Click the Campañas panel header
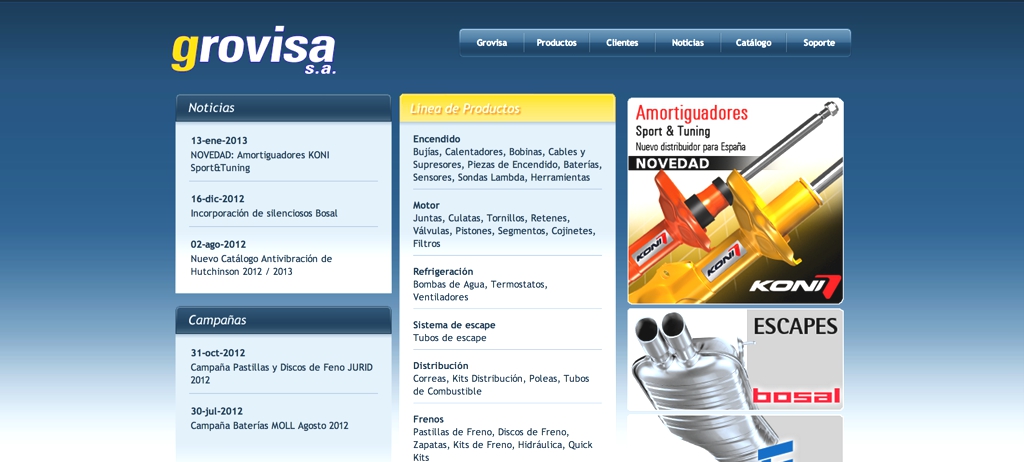Viewport: 1024px width, 462px height. click(x=283, y=320)
